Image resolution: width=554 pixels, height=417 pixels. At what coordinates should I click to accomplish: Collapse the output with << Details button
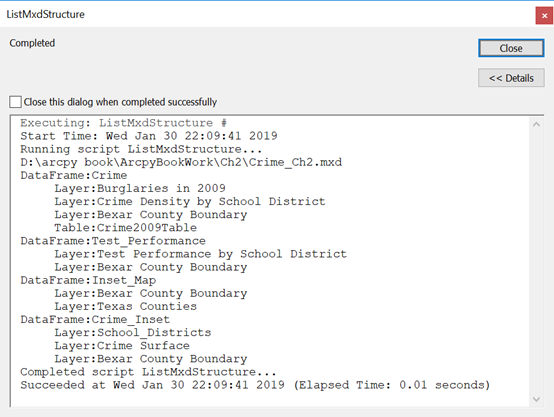pos(511,78)
